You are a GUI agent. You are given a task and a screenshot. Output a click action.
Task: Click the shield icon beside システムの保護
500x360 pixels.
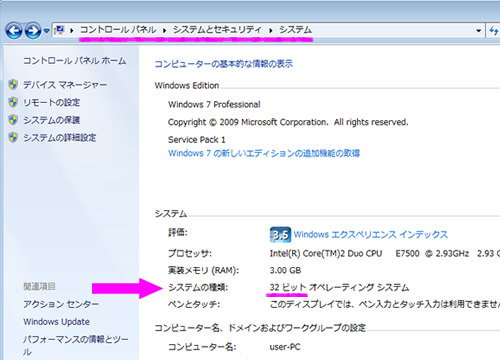pyautogui.click(x=13, y=119)
